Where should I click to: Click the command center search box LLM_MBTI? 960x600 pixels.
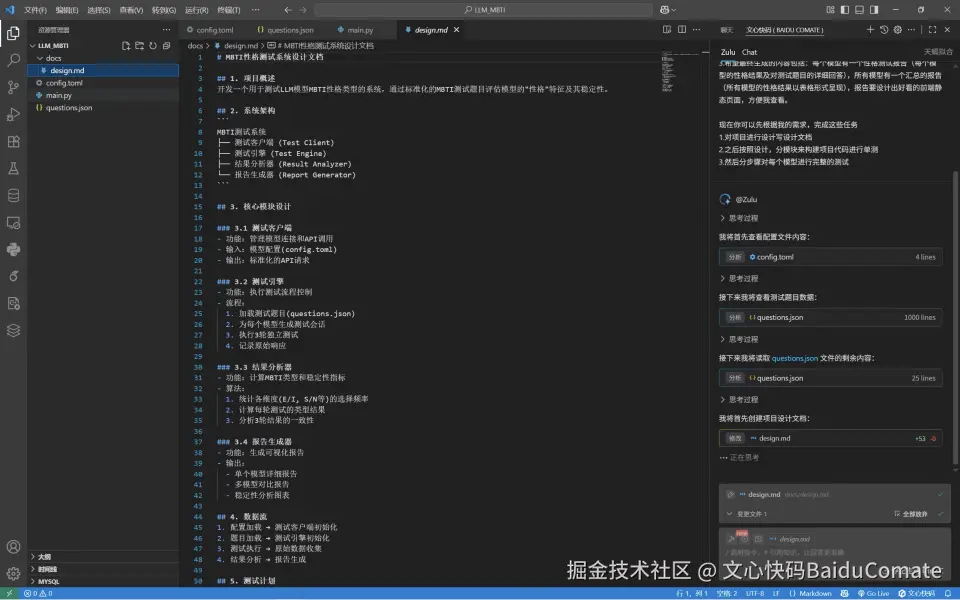[484, 10]
